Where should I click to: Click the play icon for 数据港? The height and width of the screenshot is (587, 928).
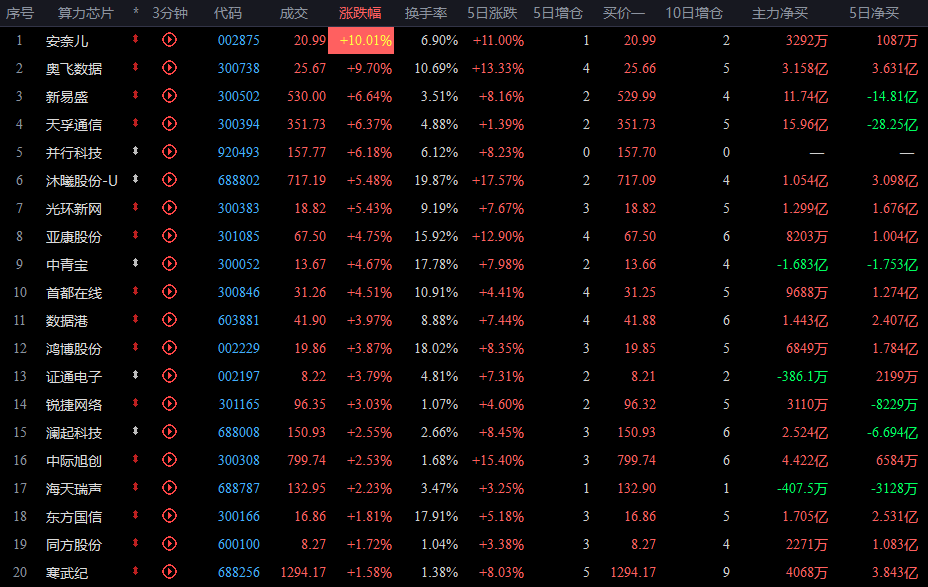point(169,320)
